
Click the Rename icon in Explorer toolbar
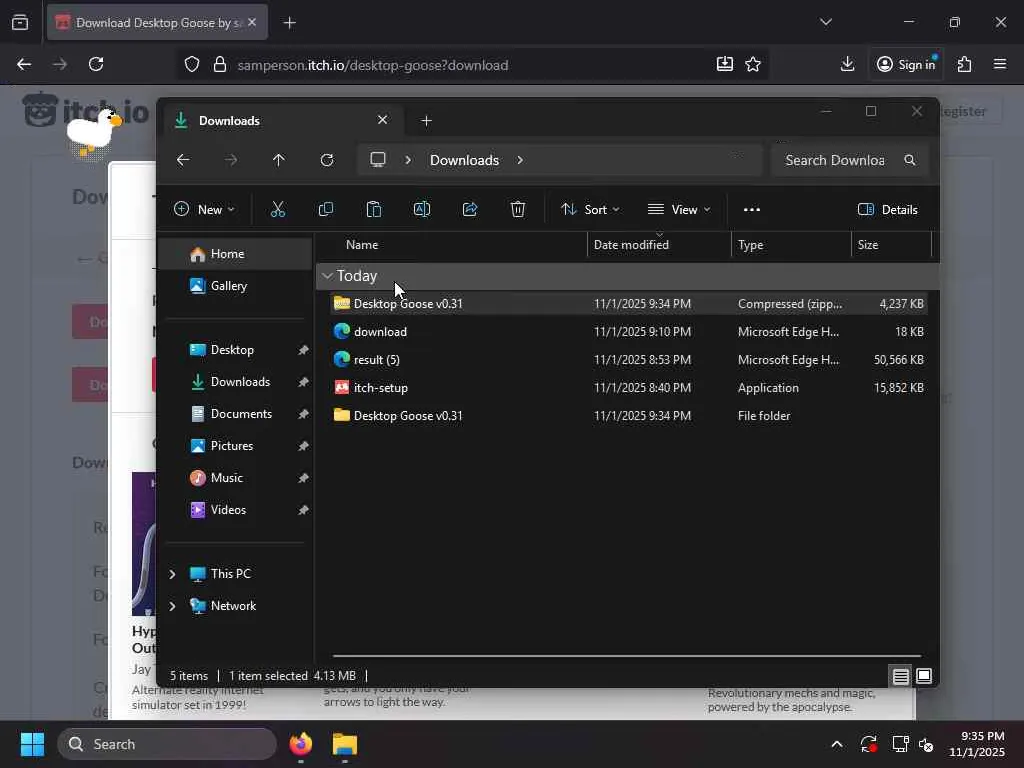point(422,209)
